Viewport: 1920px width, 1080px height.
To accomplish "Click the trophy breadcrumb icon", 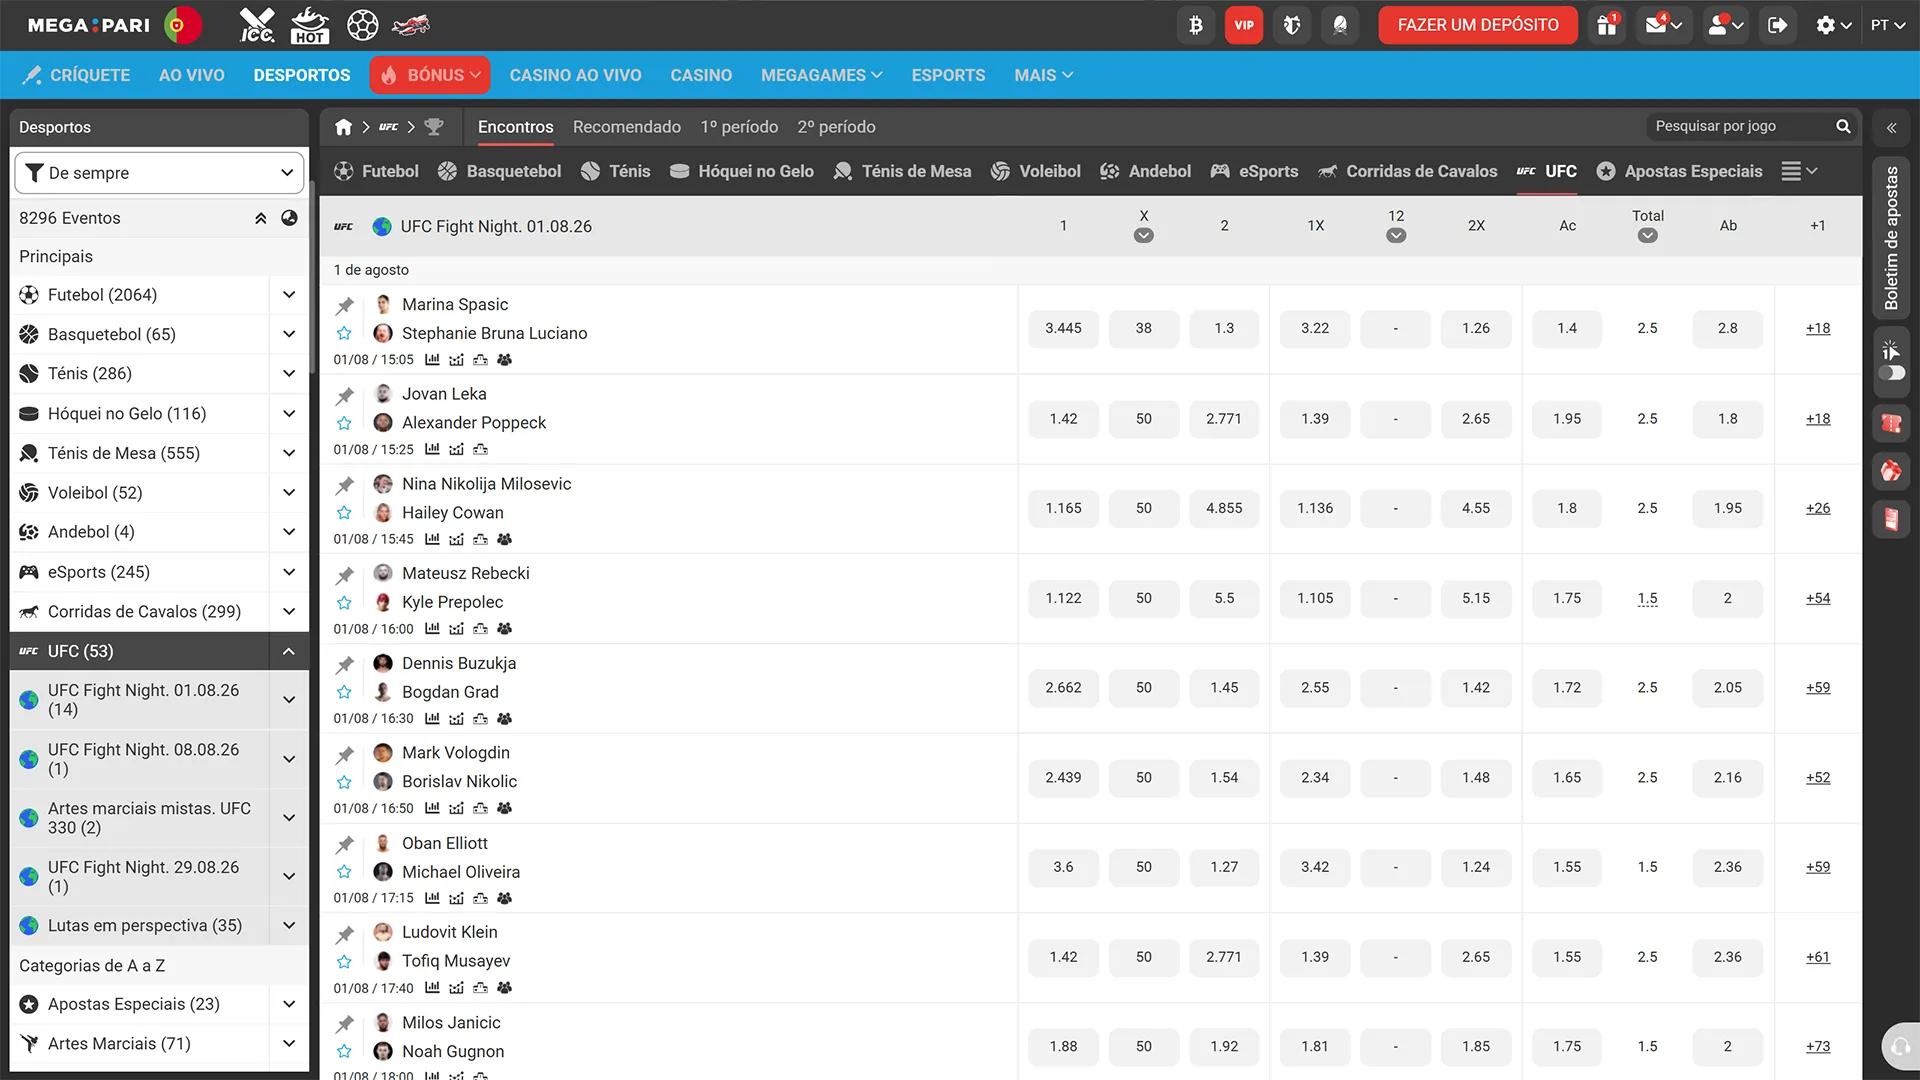I will pos(434,127).
